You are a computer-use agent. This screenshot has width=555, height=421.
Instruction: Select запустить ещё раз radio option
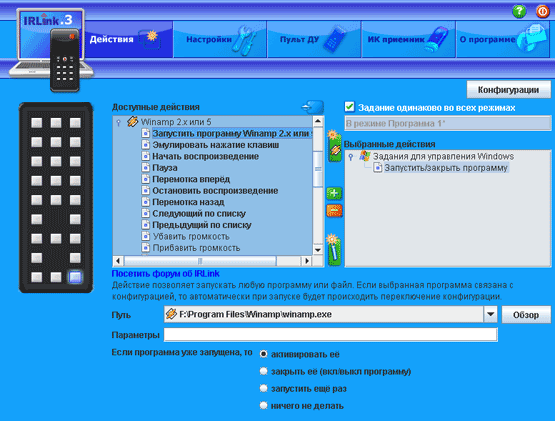263,388
